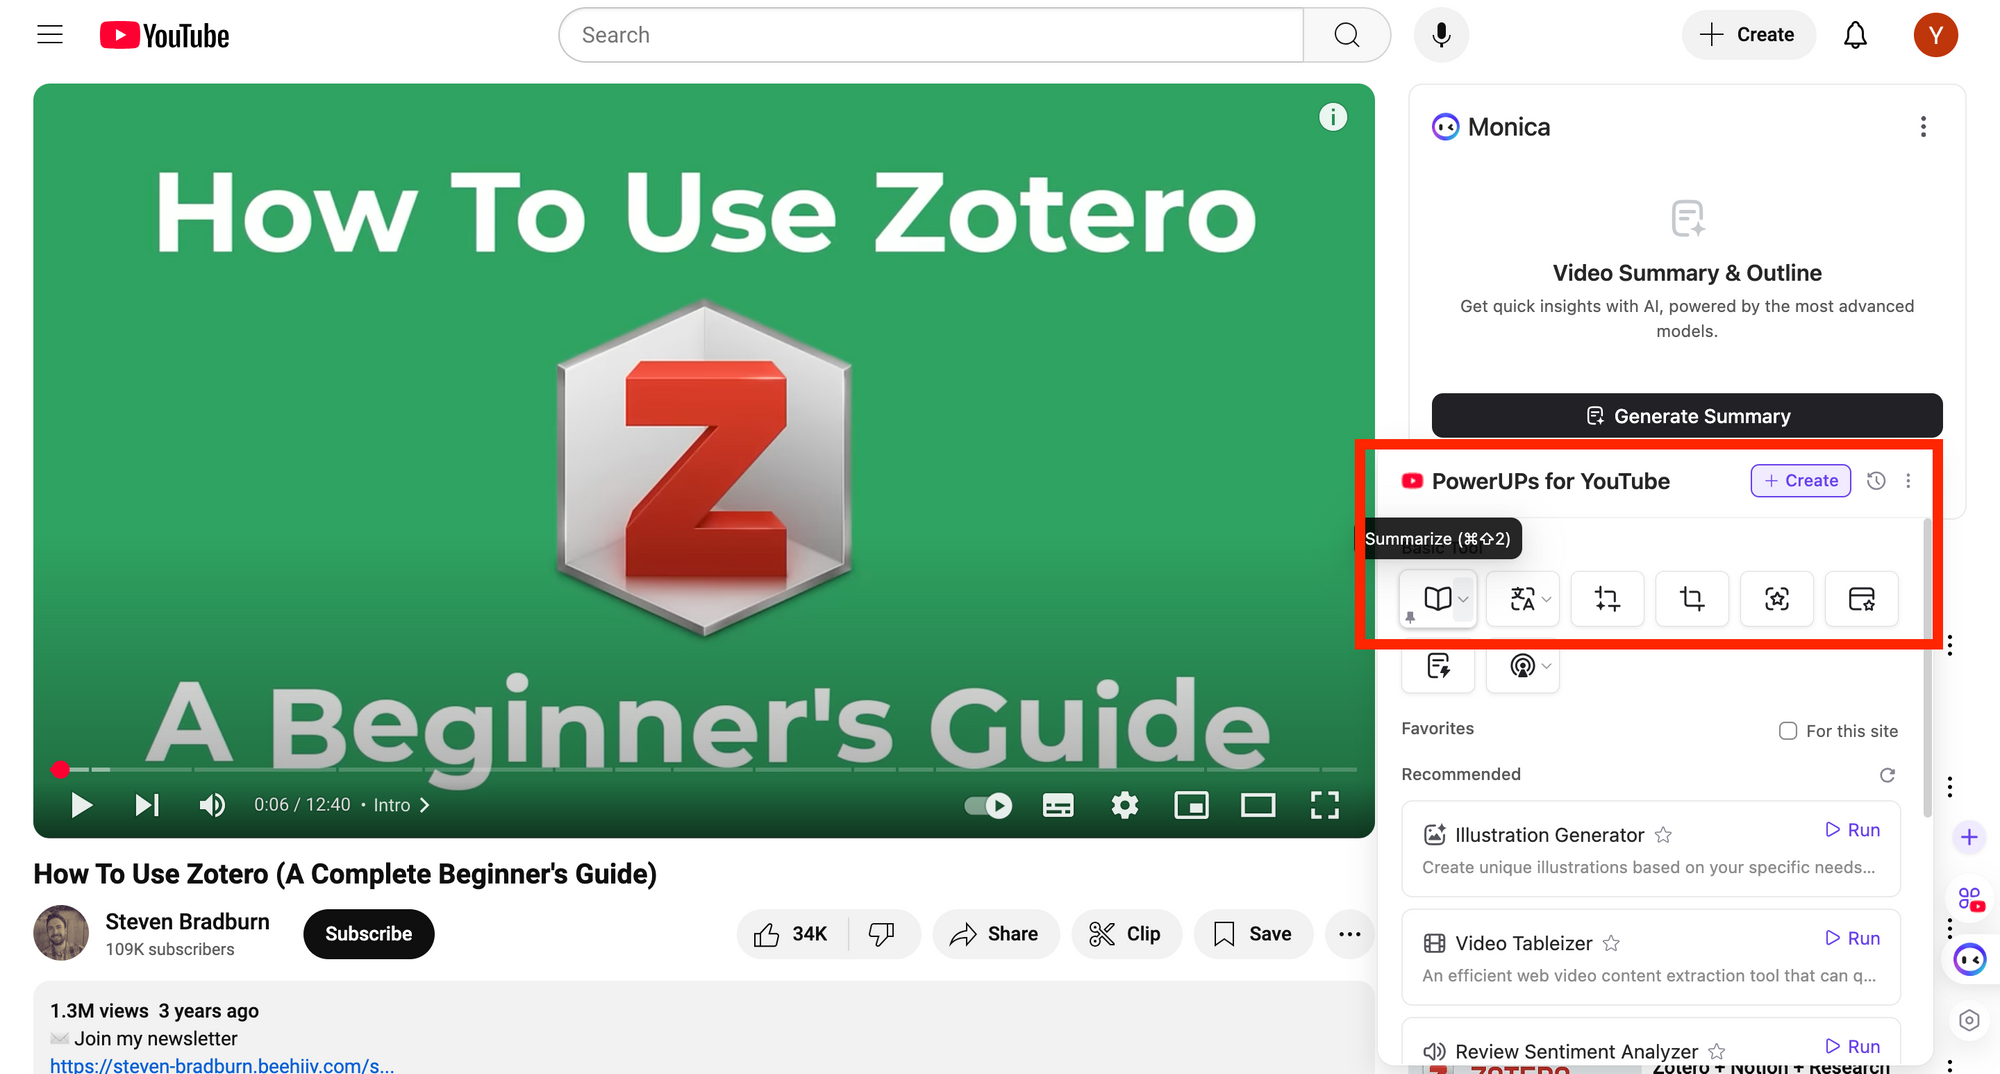Toggle subtitles/closed captions

tap(1058, 805)
